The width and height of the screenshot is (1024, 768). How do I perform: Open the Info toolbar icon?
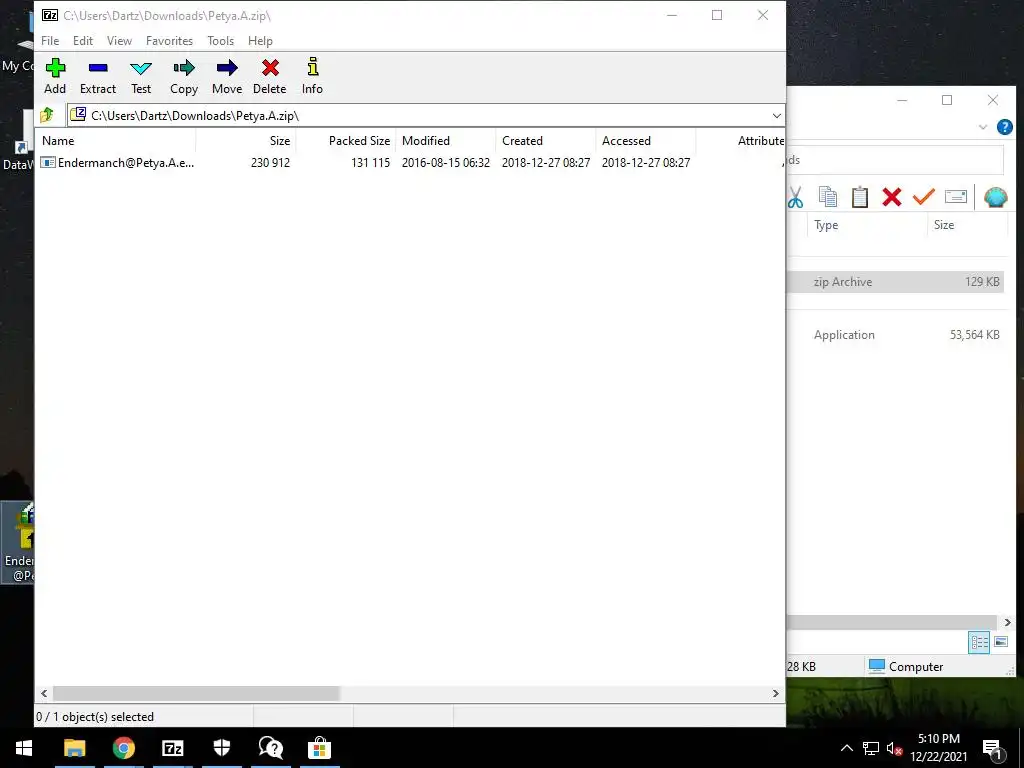click(312, 76)
